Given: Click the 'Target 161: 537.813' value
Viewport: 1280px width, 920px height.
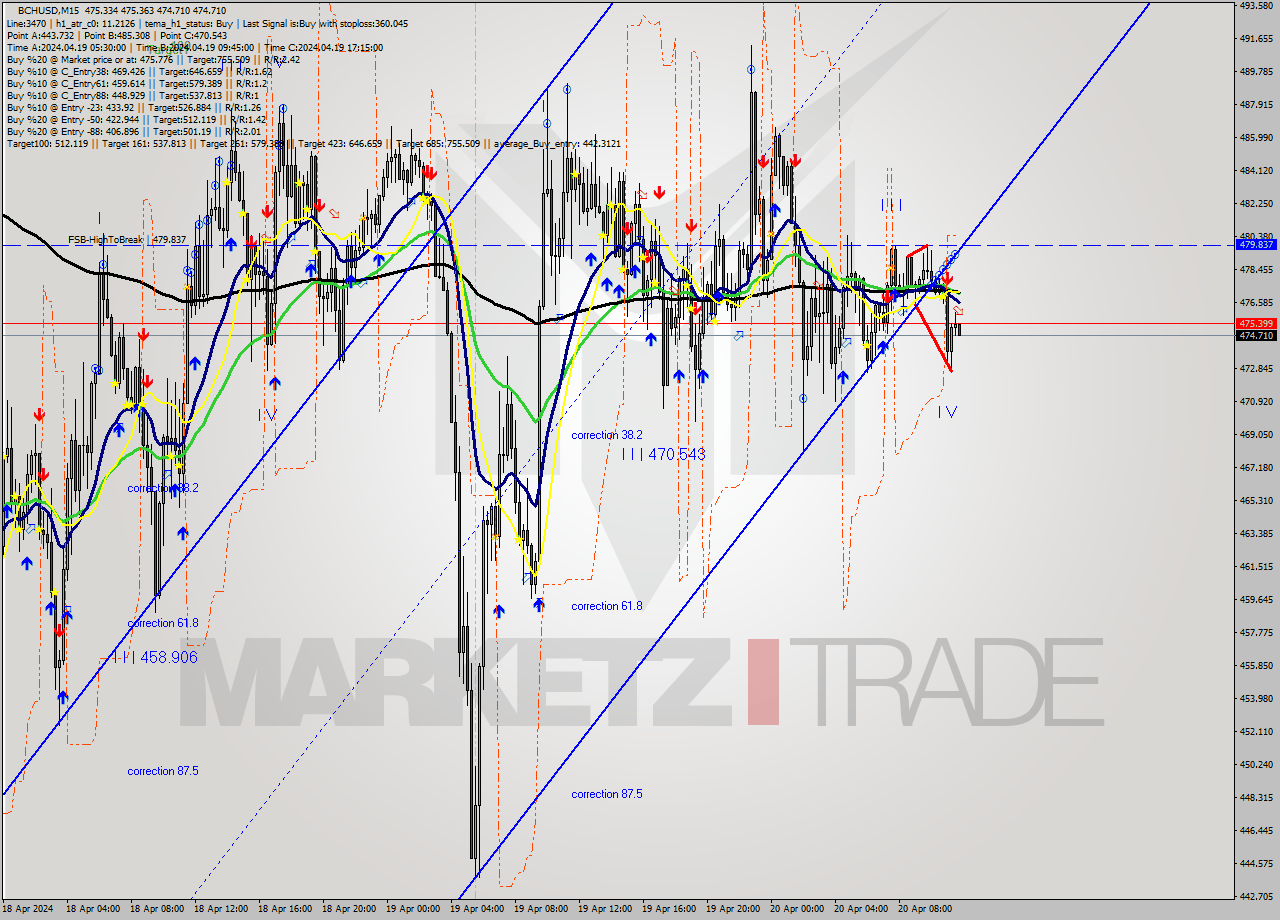Looking at the screenshot, I should click(143, 144).
